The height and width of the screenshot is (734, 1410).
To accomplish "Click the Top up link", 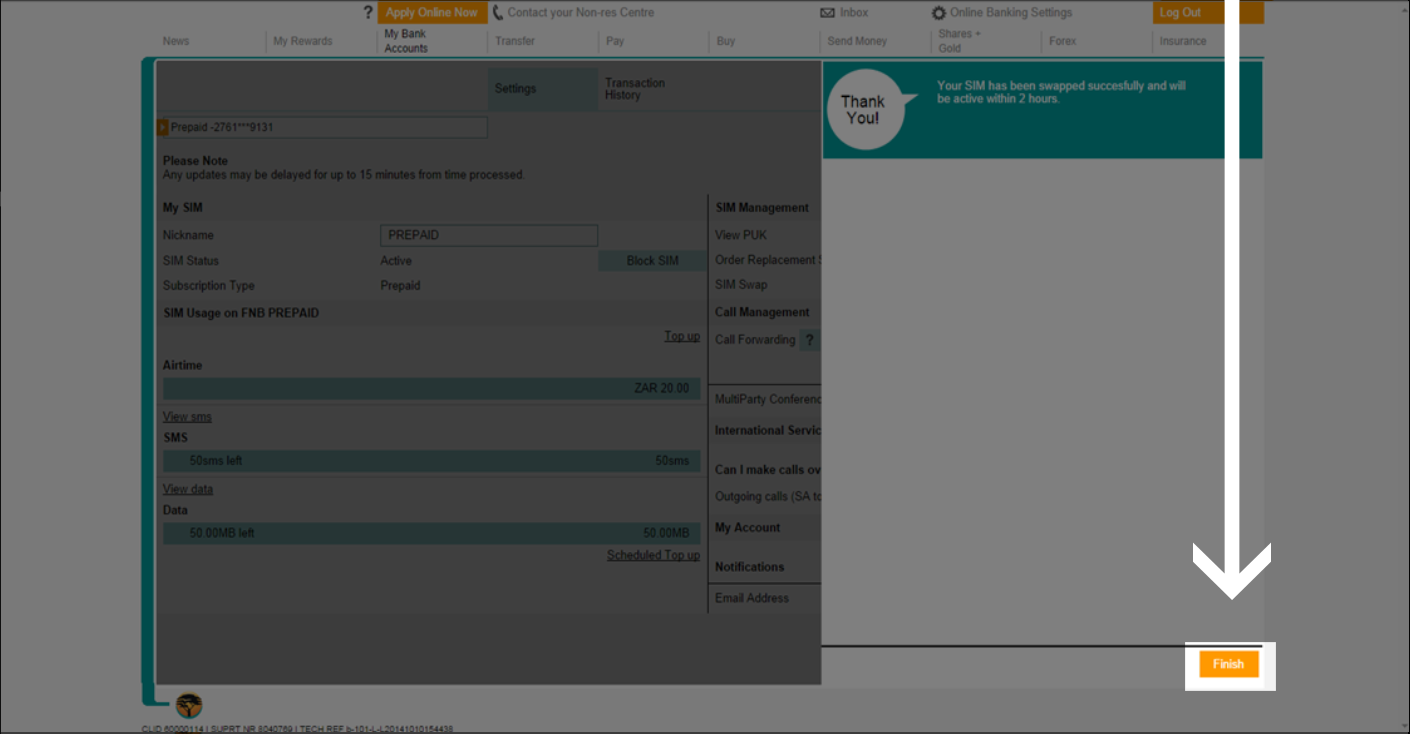I will tap(682, 336).
